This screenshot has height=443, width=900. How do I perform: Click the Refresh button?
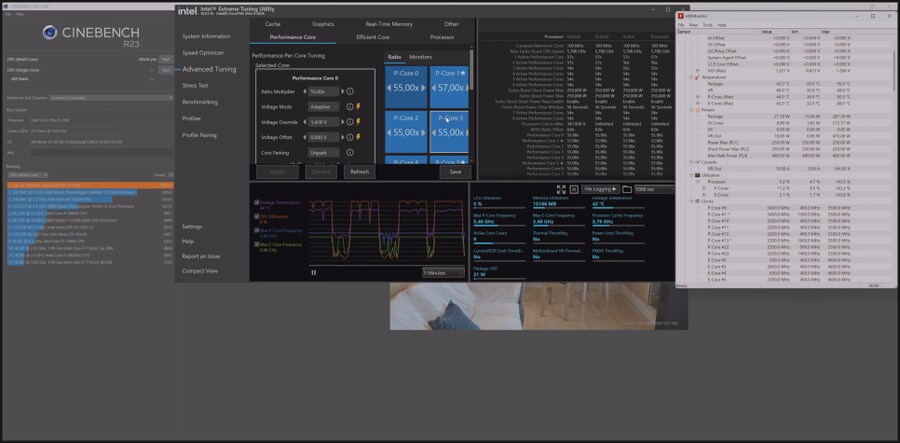pyautogui.click(x=358, y=171)
